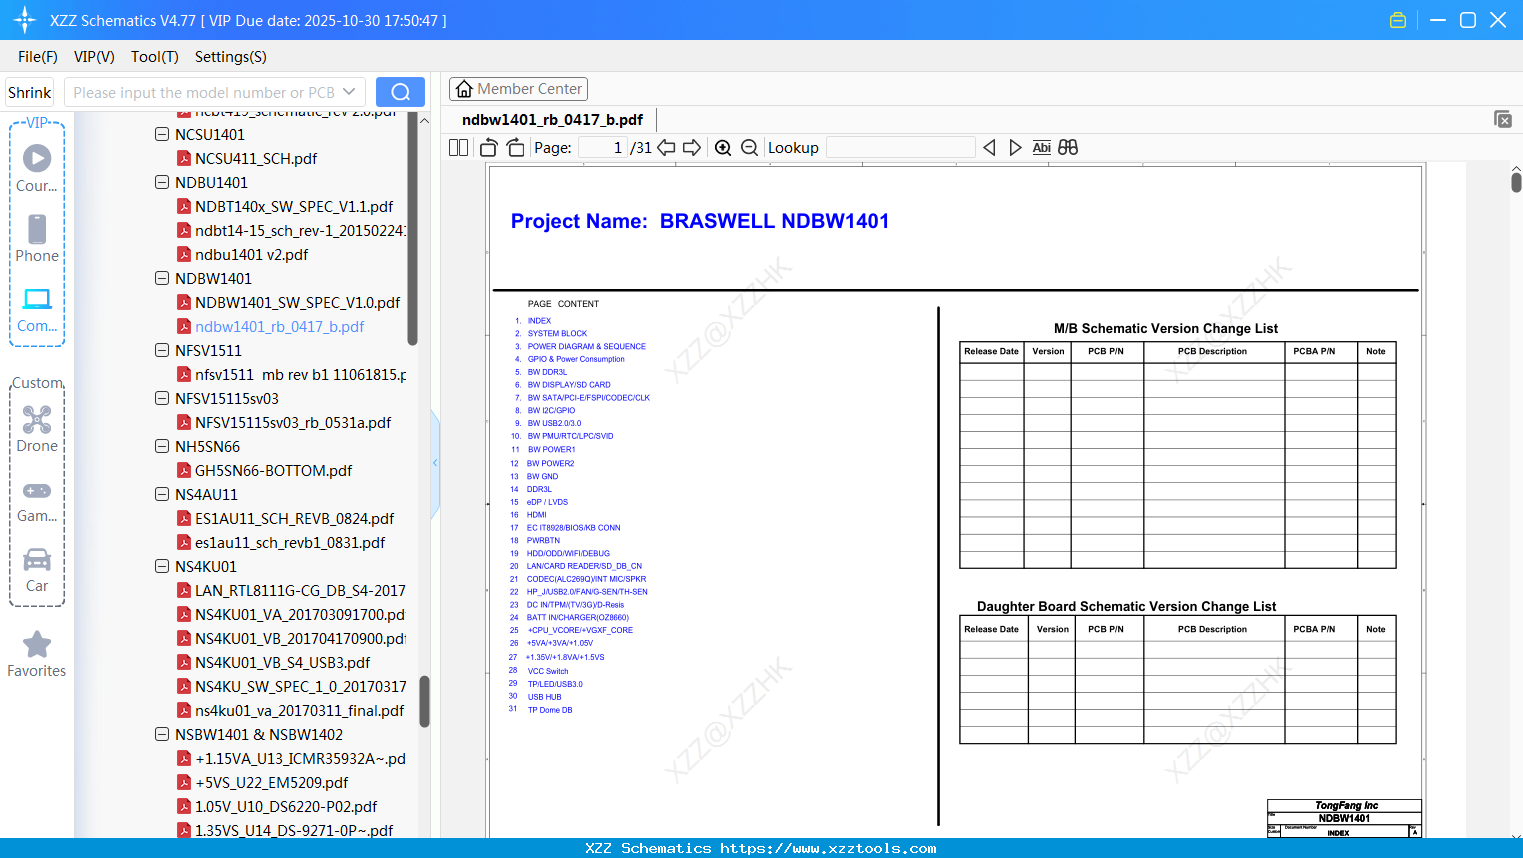Click the XZZ Schematics app logo
1523x858 pixels.
pos(25,20)
